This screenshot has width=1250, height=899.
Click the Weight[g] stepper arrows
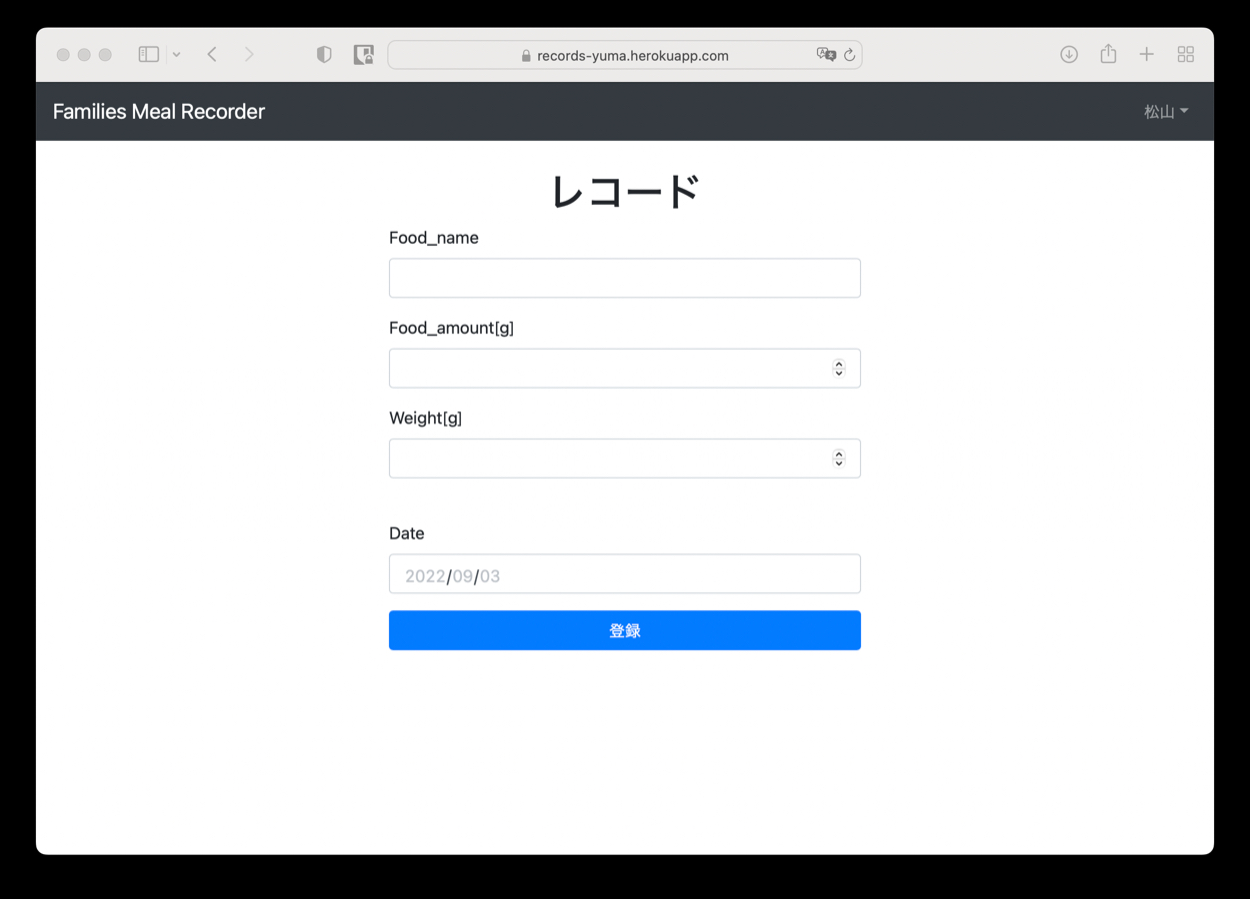click(839, 458)
